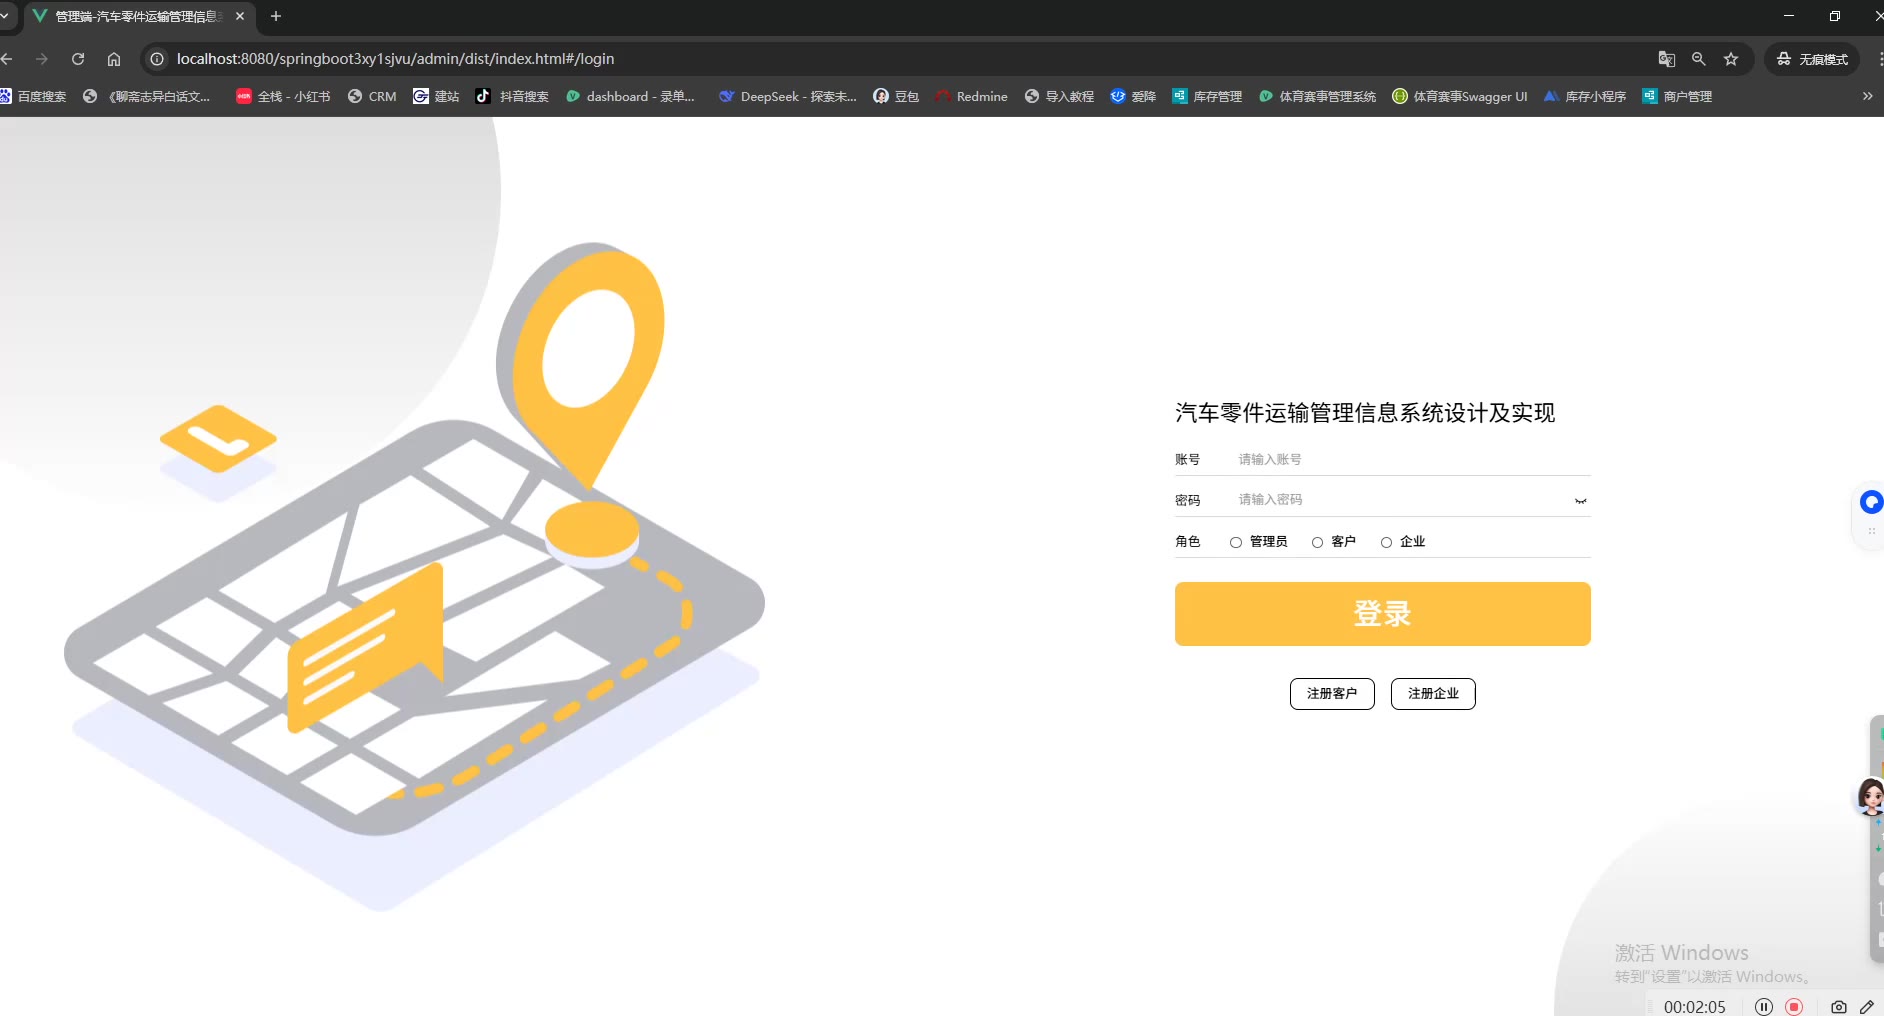1884x1016 pixels.
Task: Open the 库存小程序 bookmark
Action: (x=1585, y=96)
